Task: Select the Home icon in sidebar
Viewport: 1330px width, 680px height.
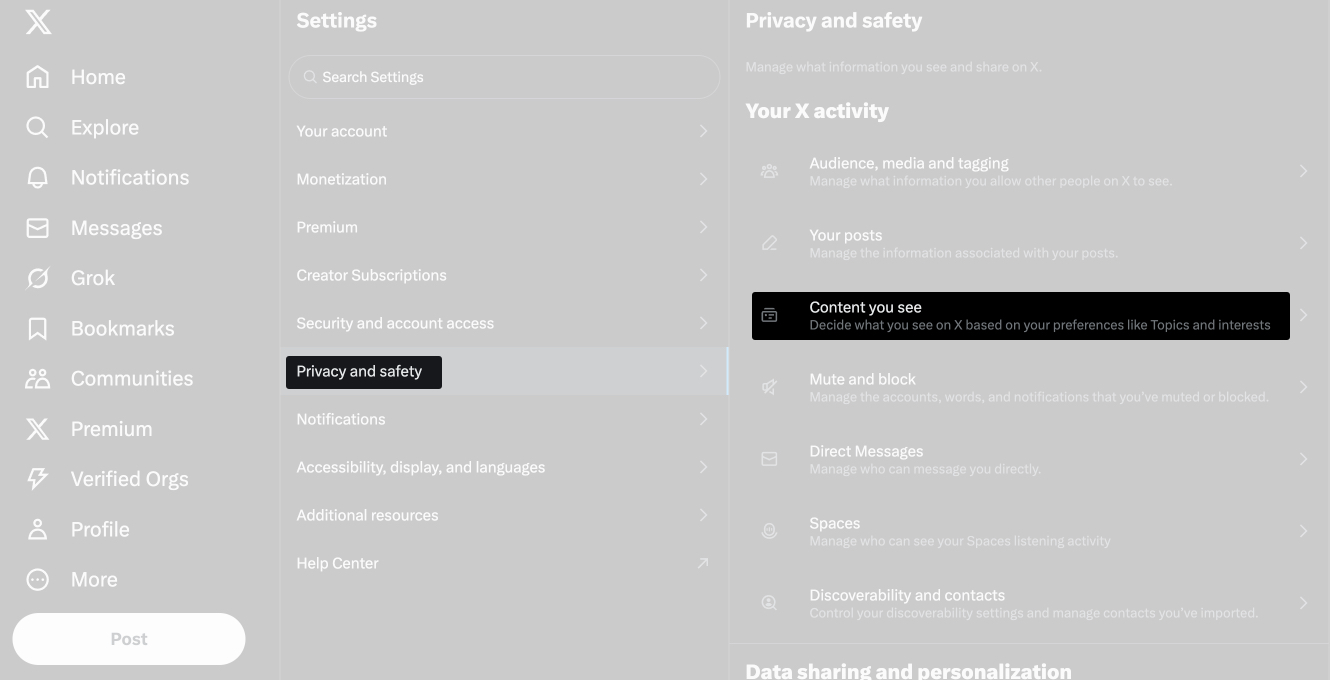Action: click(x=37, y=77)
